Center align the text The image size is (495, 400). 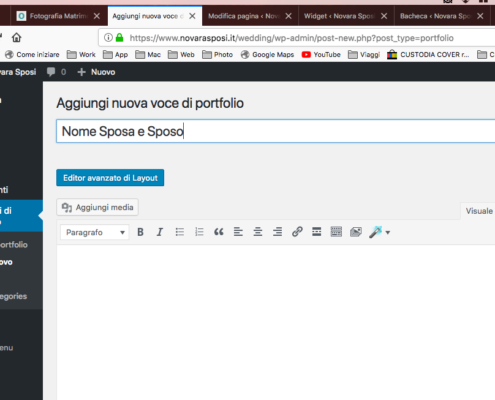tap(258, 232)
